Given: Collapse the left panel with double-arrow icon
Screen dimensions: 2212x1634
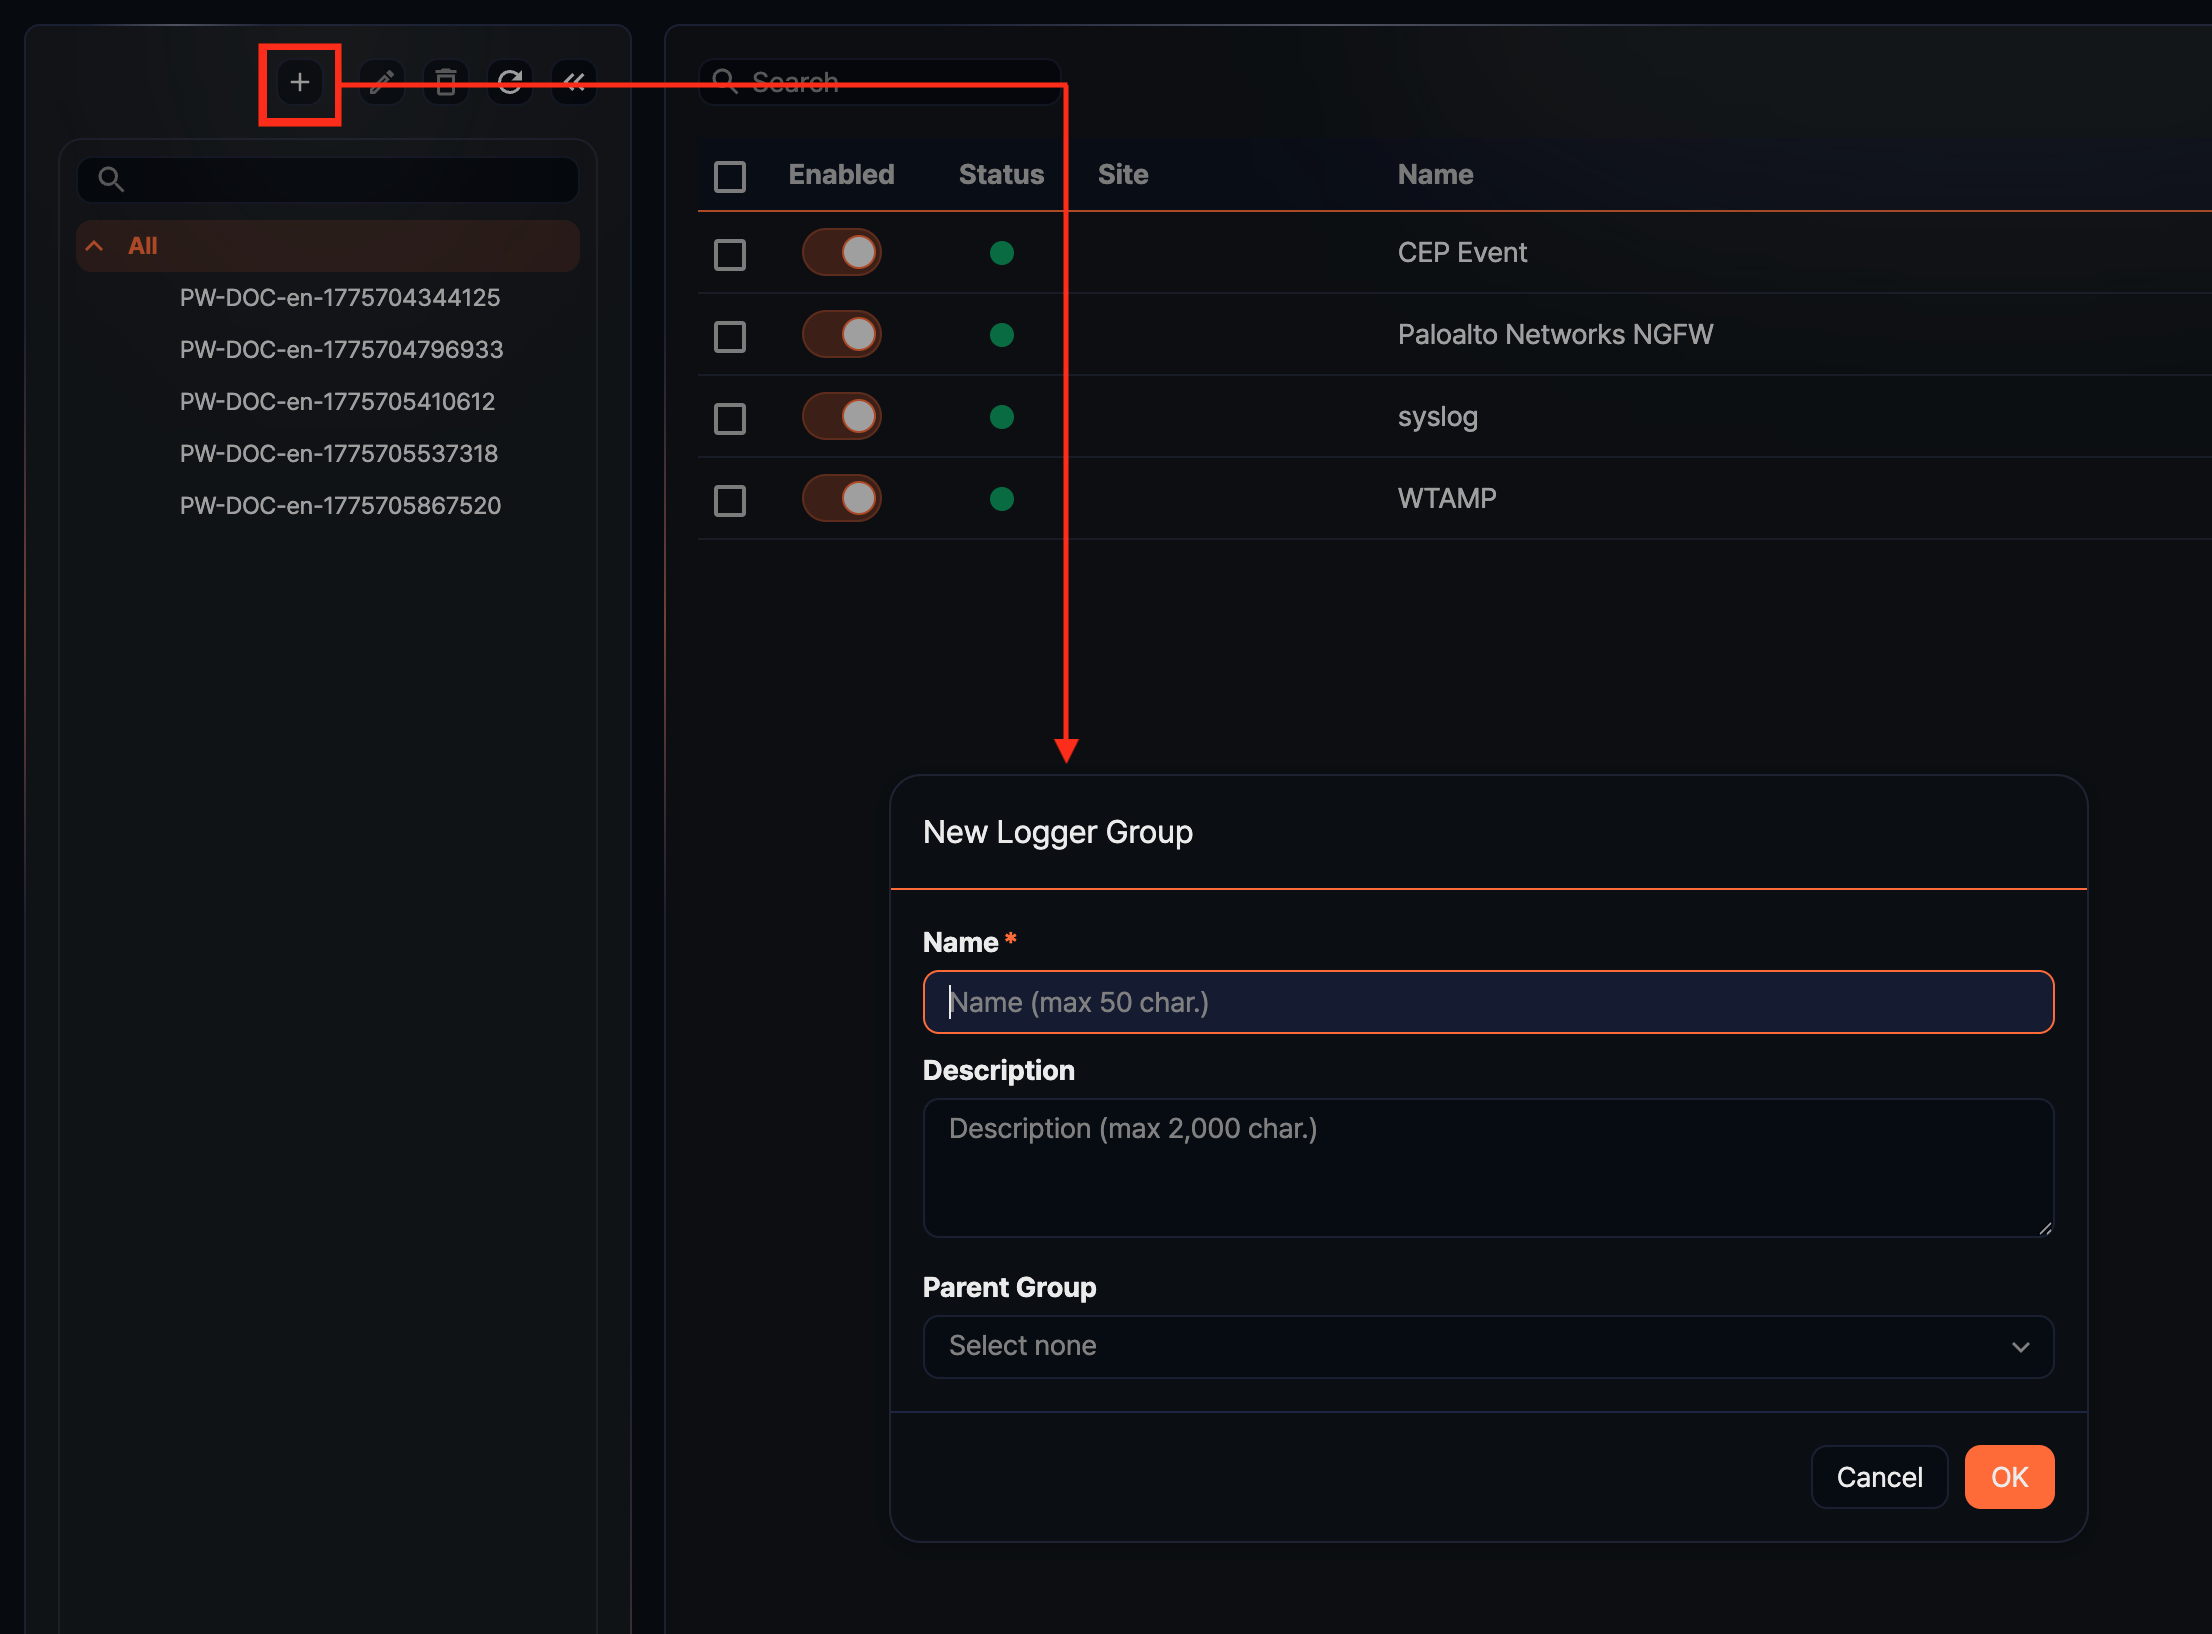Looking at the screenshot, I should tap(574, 82).
